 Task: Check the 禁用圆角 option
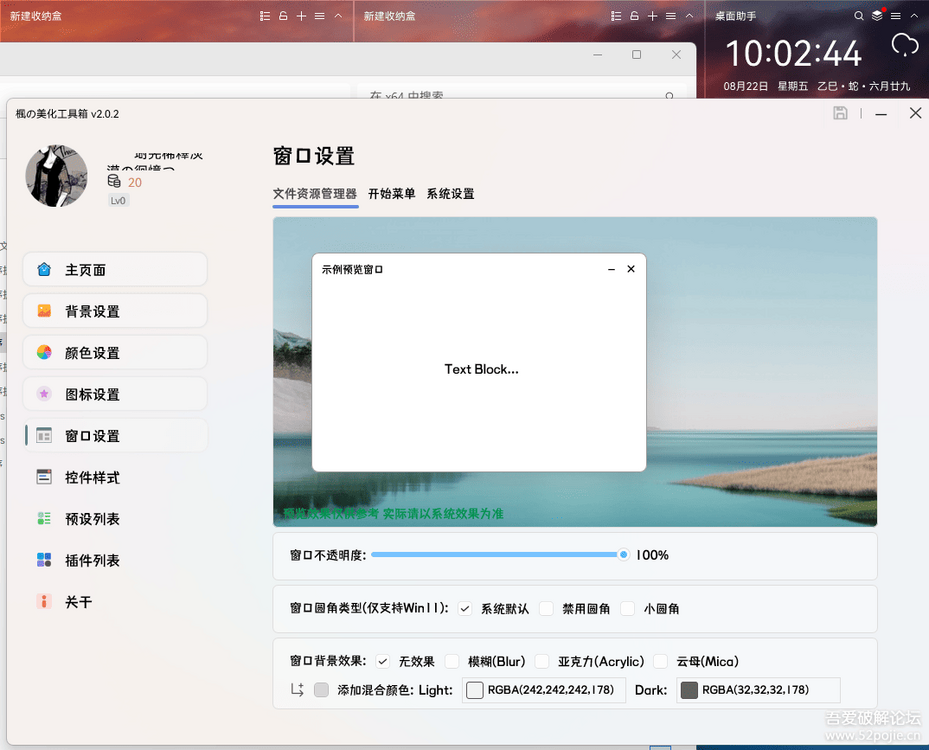click(546, 608)
